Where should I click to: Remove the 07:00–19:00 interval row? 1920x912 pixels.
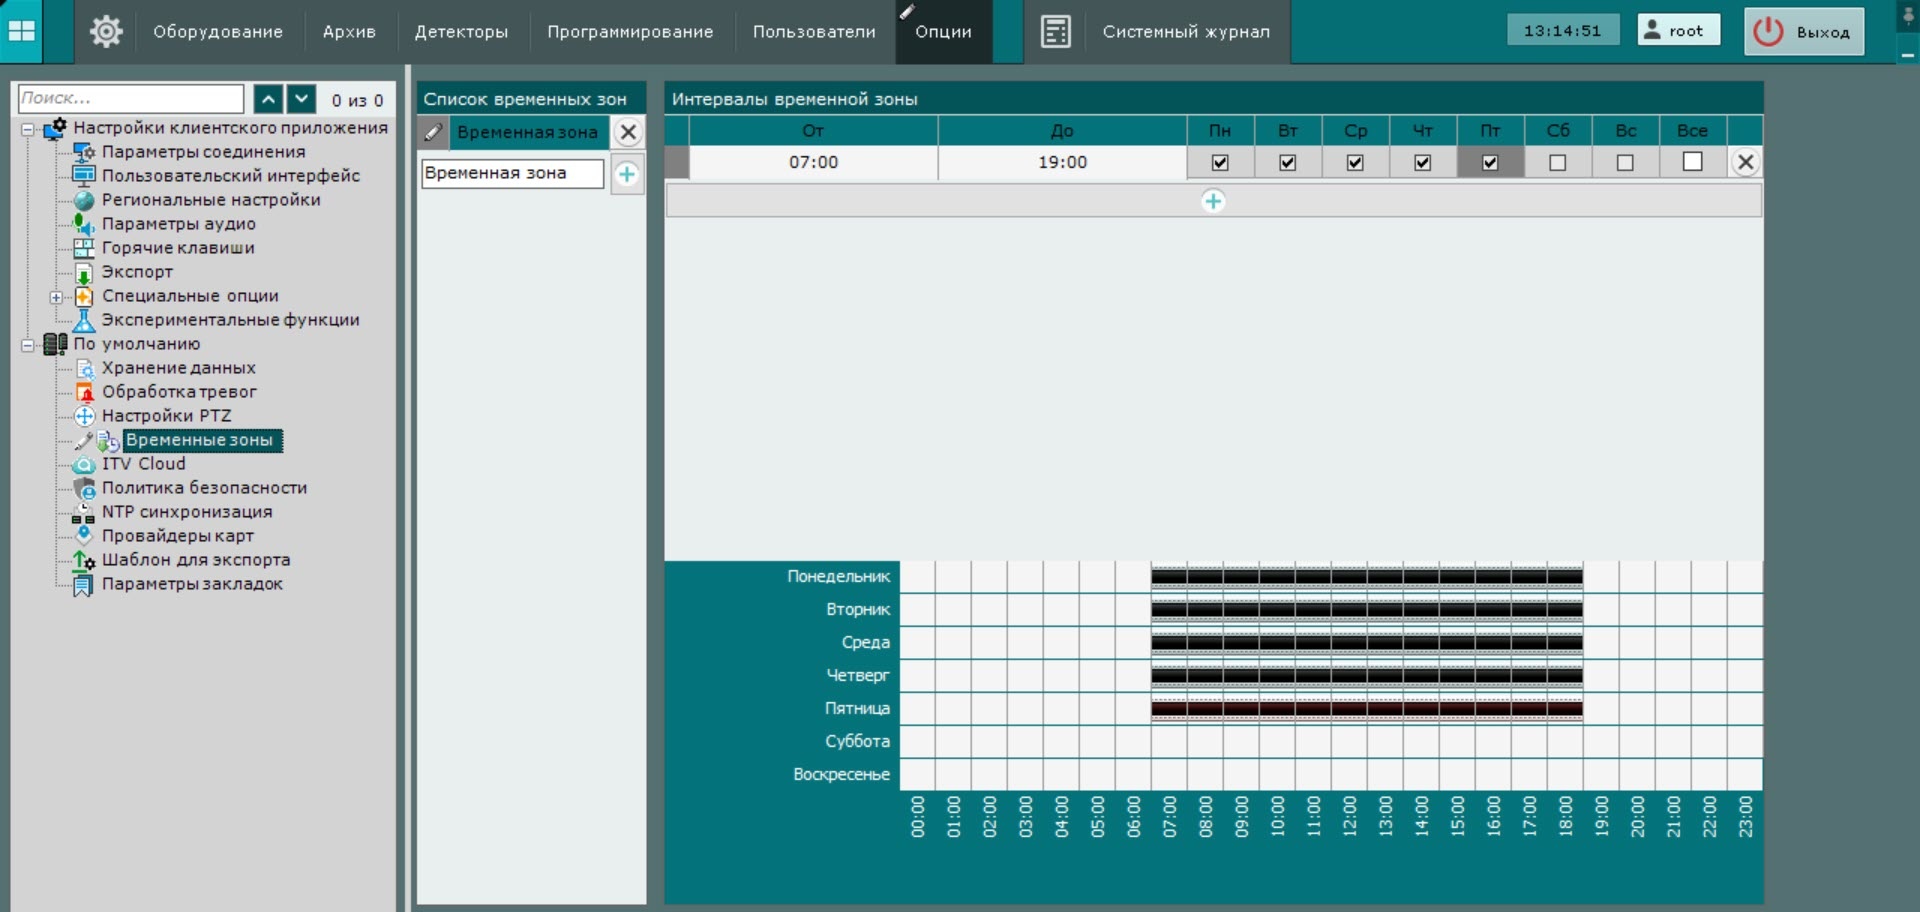click(1745, 162)
